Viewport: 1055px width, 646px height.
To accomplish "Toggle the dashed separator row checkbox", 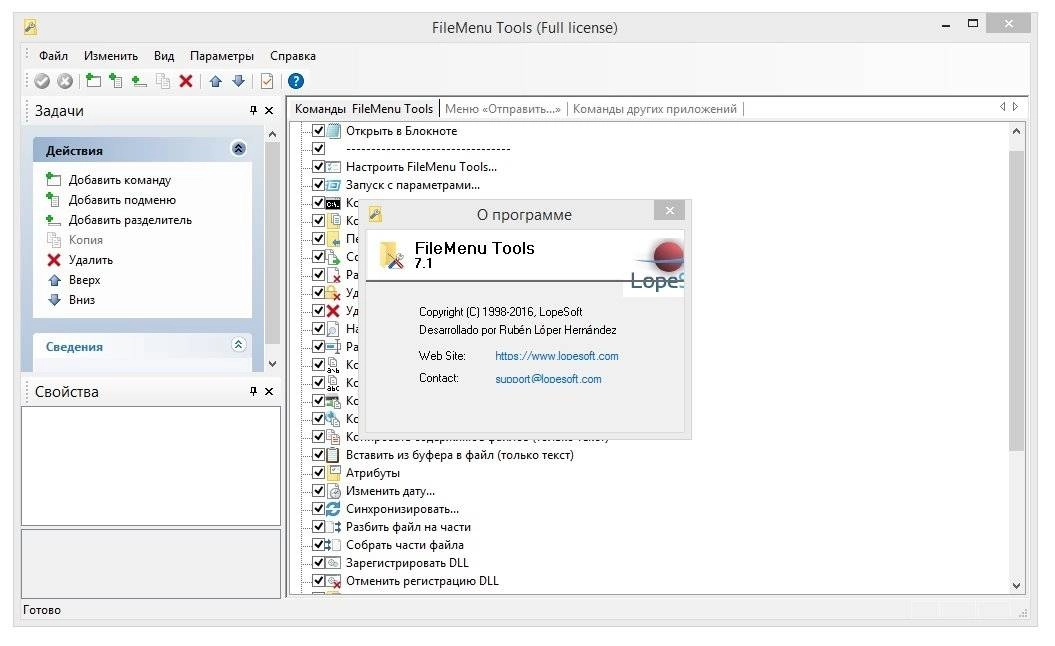I will coord(319,148).
